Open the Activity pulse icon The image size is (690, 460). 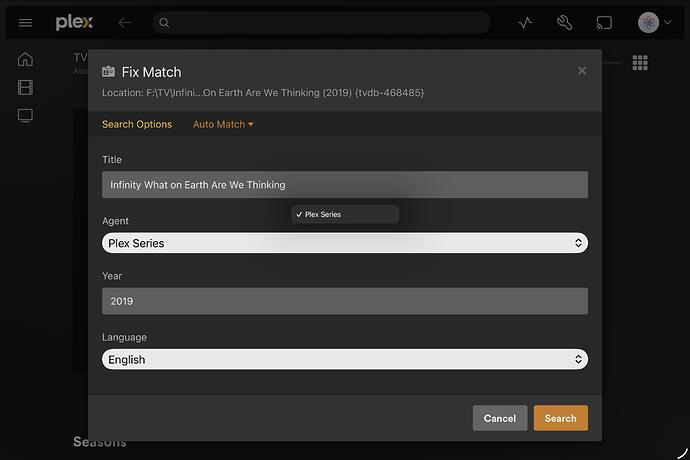pos(525,22)
